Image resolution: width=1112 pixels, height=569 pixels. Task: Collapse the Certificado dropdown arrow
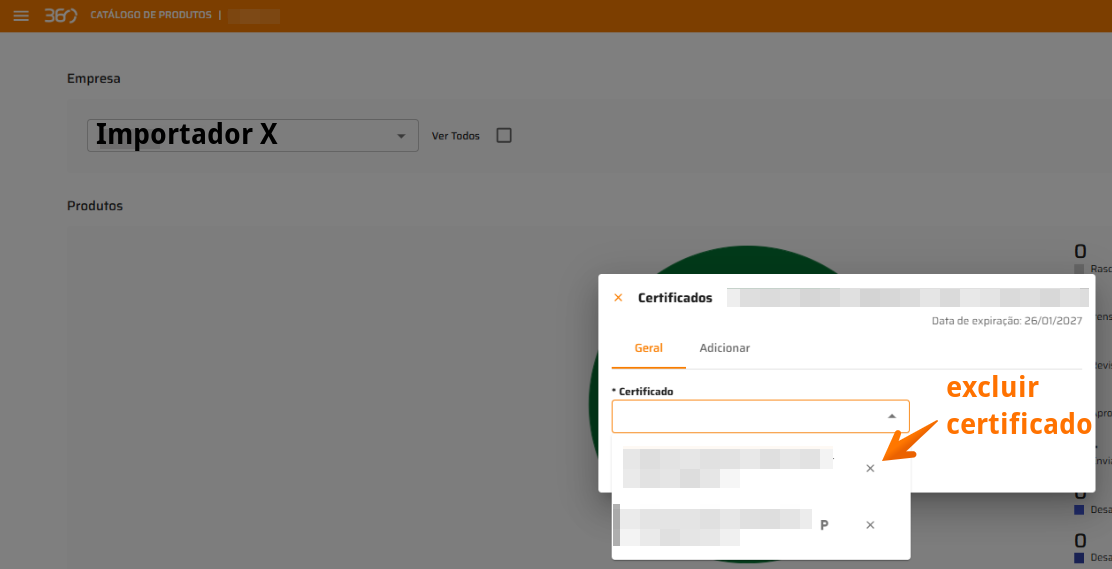click(891, 416)
